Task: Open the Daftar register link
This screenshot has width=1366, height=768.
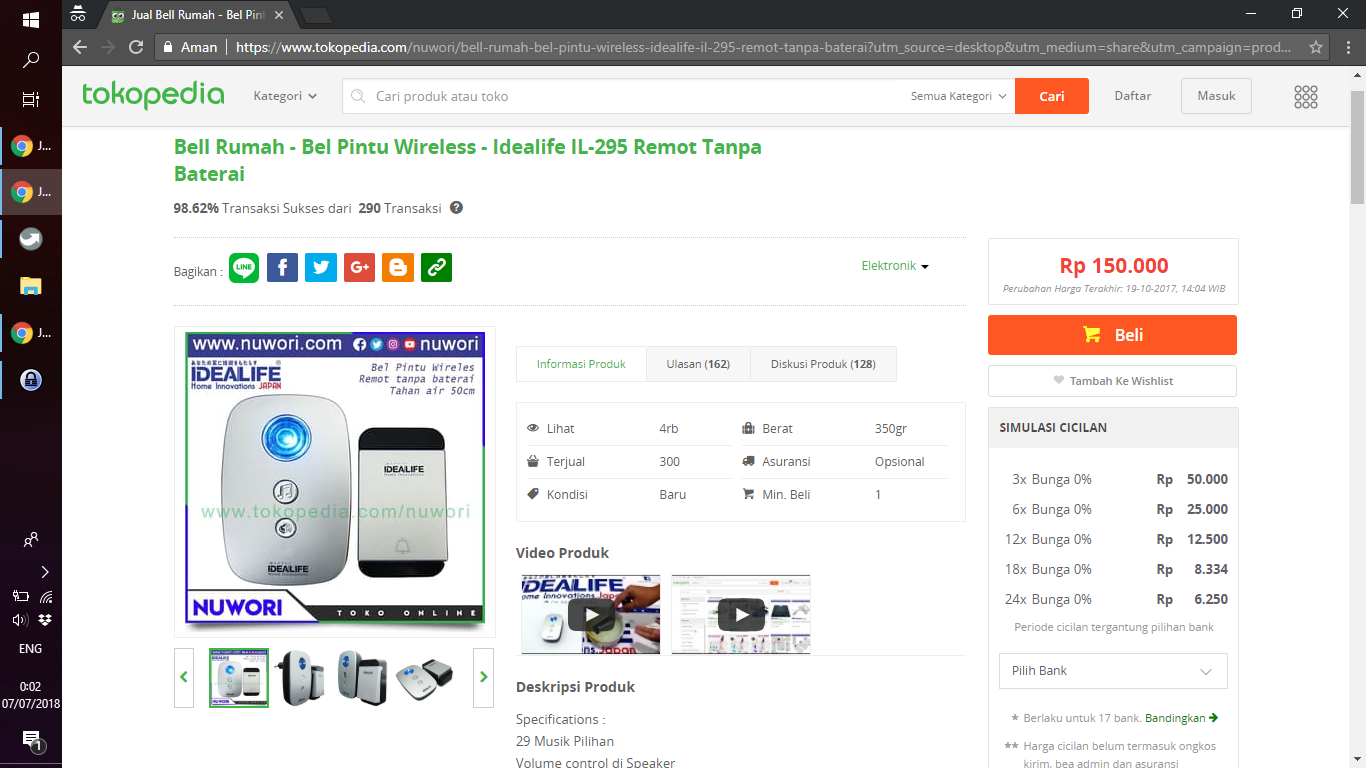Action: pos(1133,96)
